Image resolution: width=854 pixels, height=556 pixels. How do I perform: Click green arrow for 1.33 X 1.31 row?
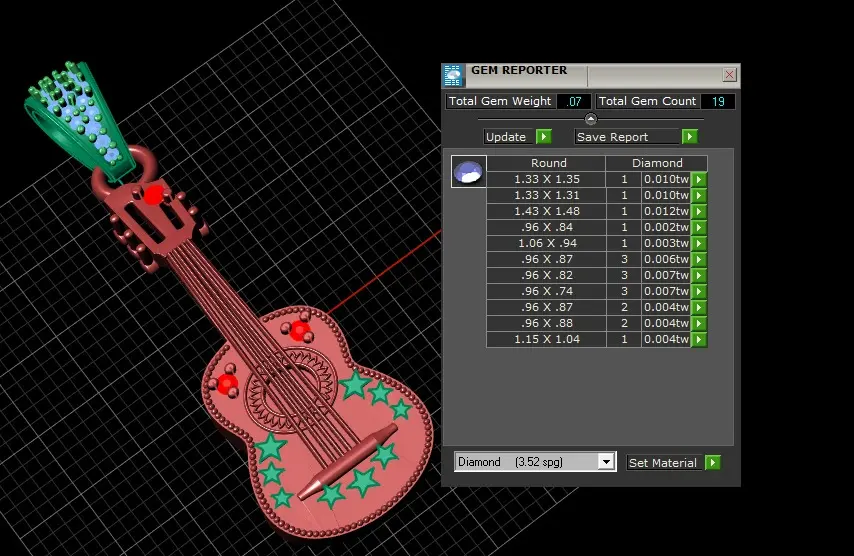(699, 195)
